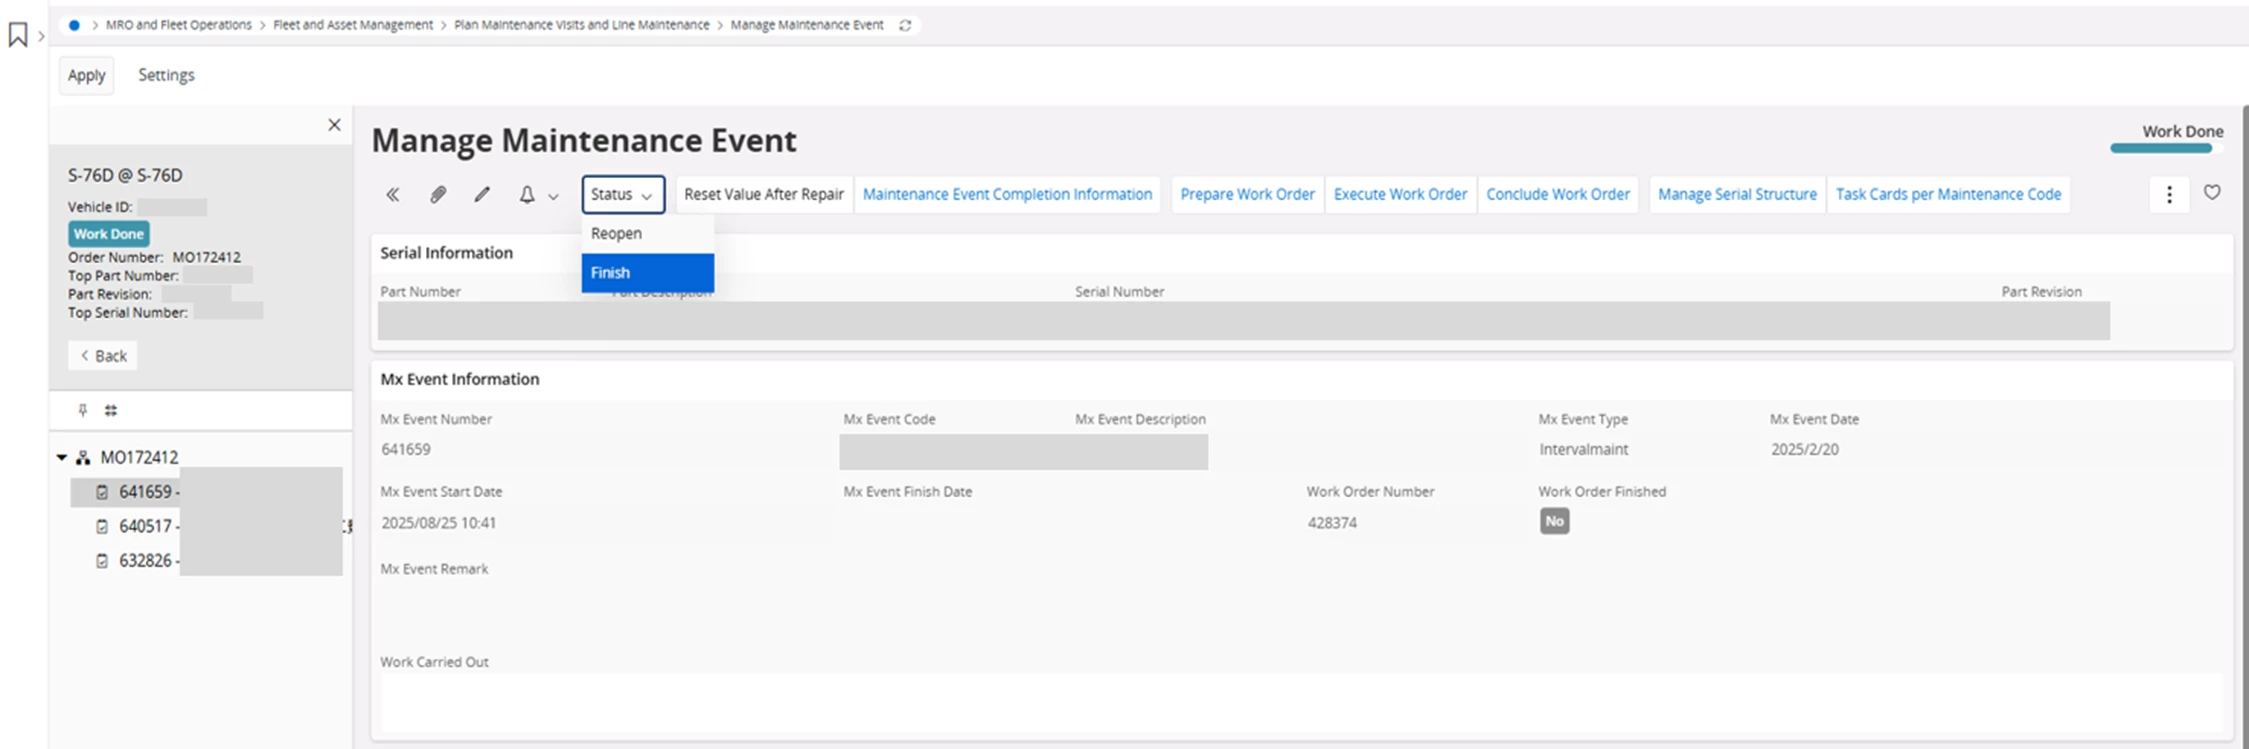Expand the chevron next to the bell
The width and height of the screenshot is (2249, 749).
coord(553,197)
